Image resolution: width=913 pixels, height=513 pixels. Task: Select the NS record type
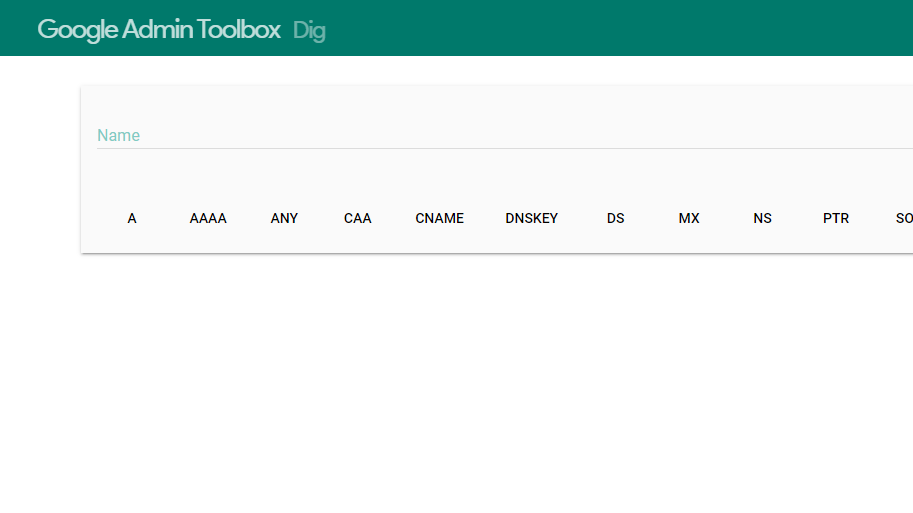click(762, 218)
